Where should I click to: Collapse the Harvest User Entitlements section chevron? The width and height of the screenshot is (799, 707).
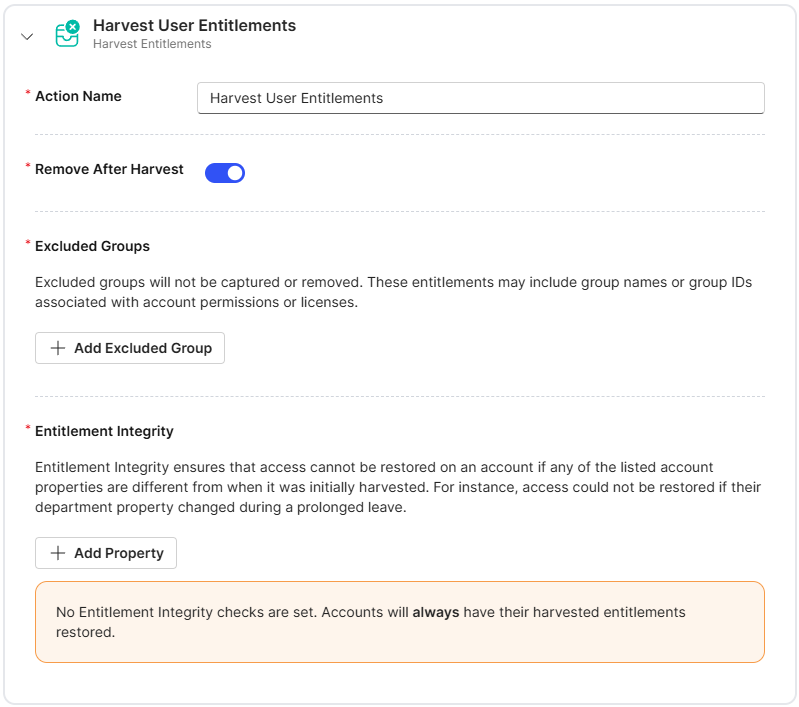pyautogui.click(x=27, y=36)
